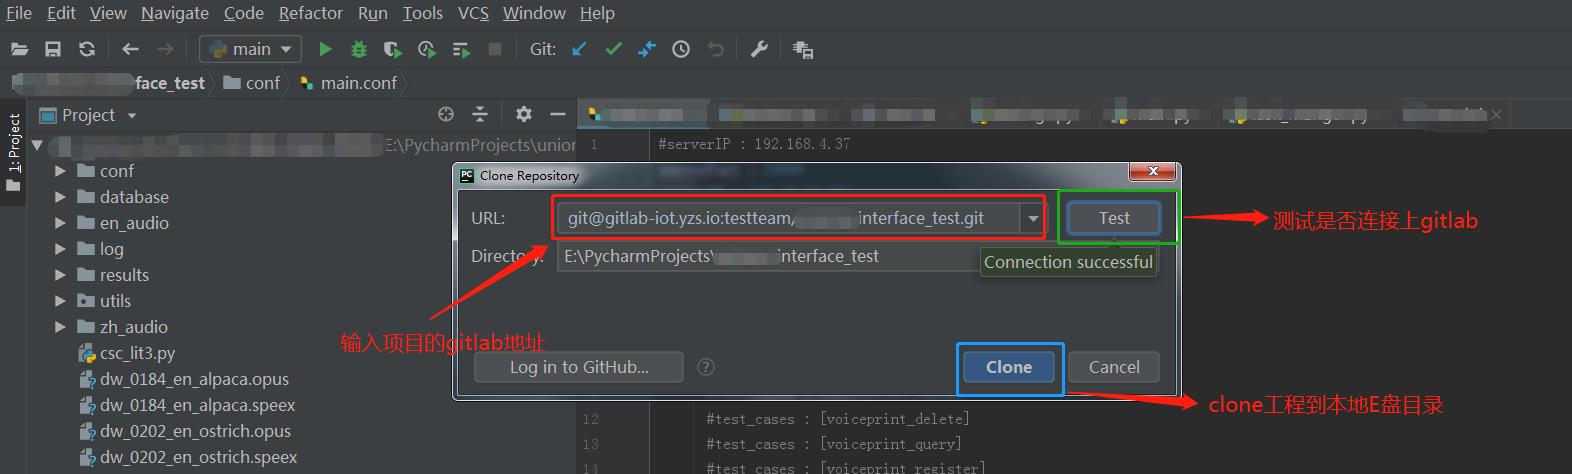The width and height of the screenshot is (1572, 474).
Task: Commit changes with Git checkmark
Action: [613, 49]
